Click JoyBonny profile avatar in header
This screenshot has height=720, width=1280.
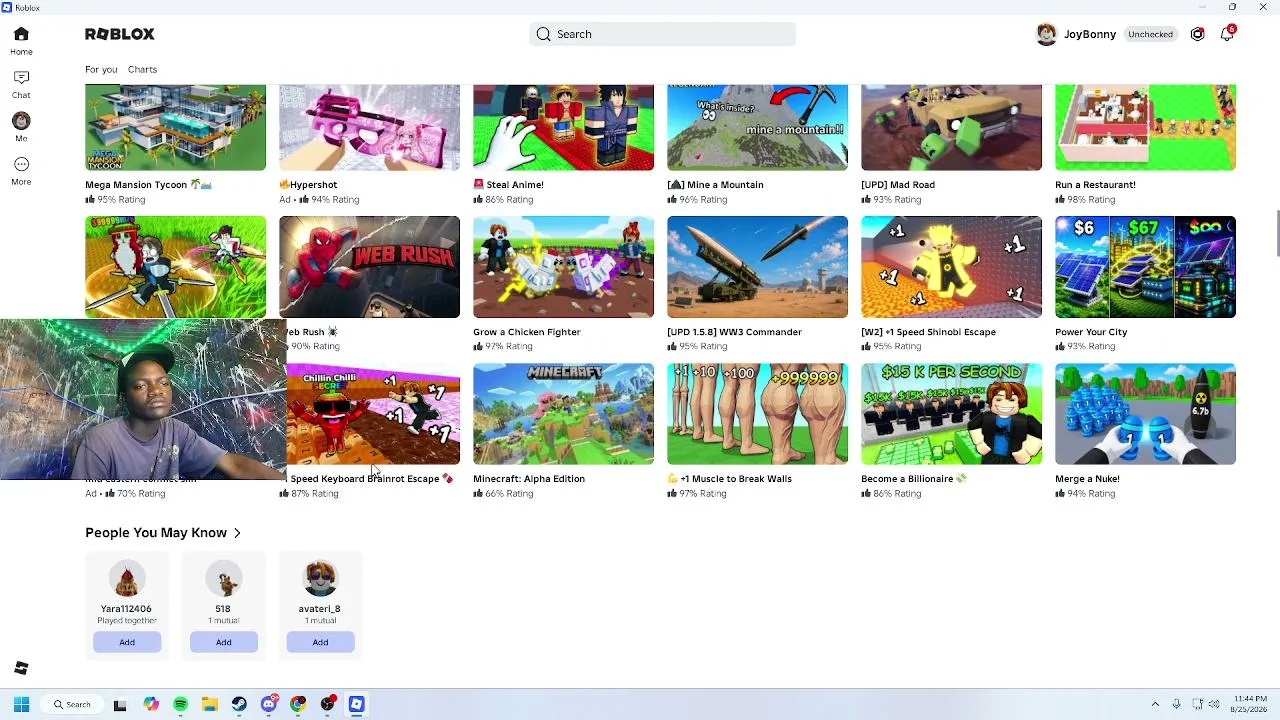[x=1046, y=34]
